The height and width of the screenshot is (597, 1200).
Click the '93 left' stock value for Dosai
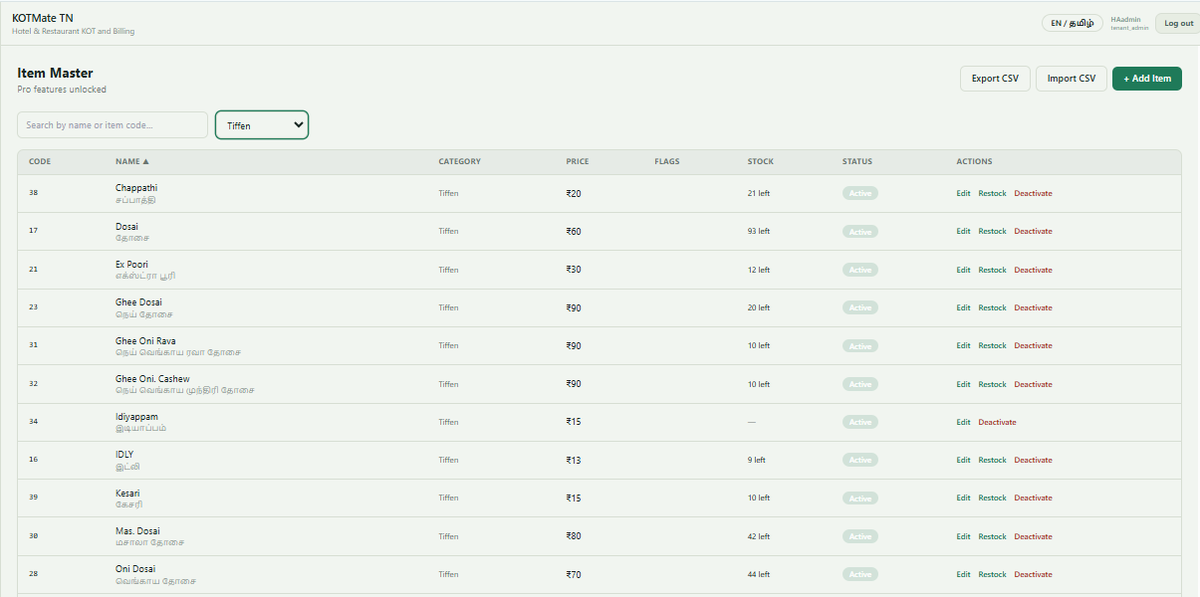[758, 231]
